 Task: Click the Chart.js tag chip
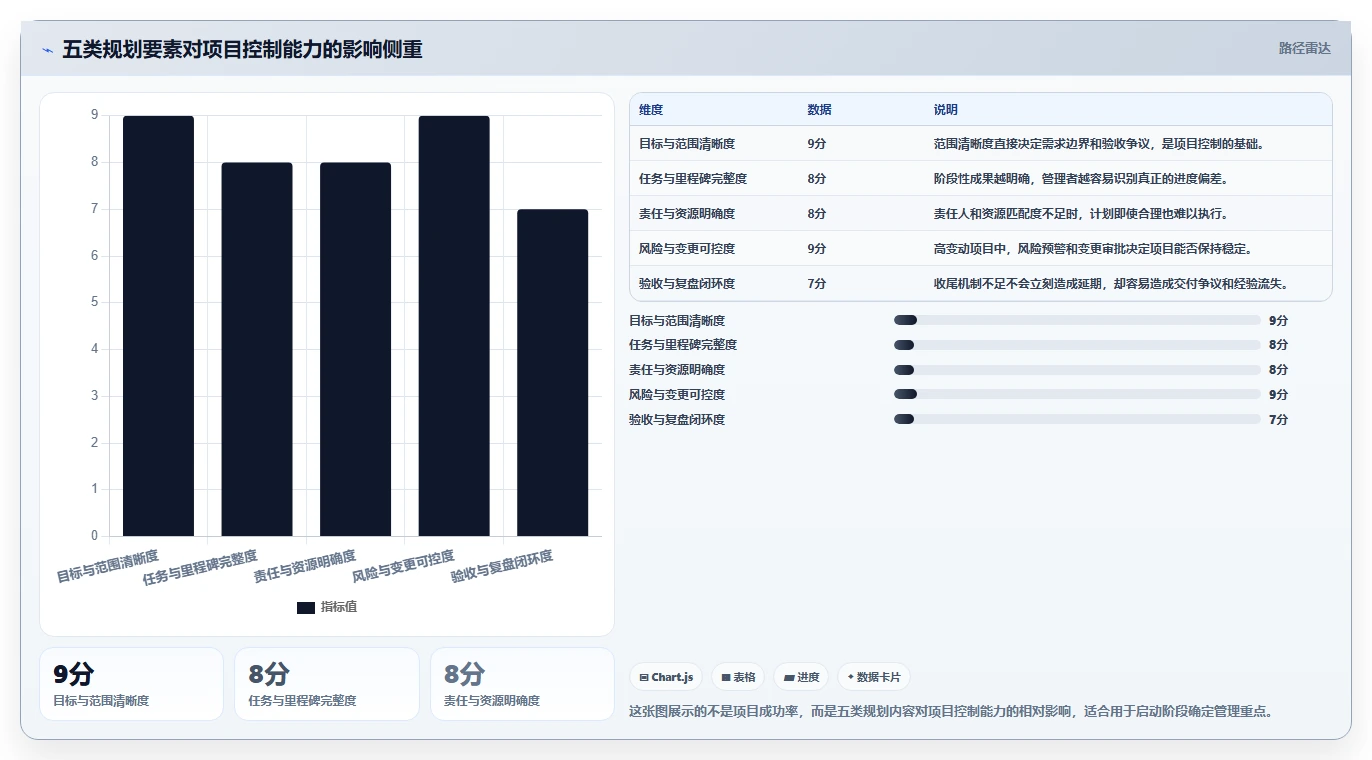coord(666,677)
